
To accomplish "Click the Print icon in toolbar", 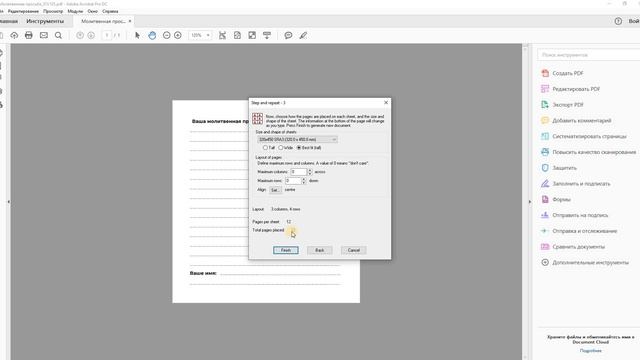I will tap(29, 36).
